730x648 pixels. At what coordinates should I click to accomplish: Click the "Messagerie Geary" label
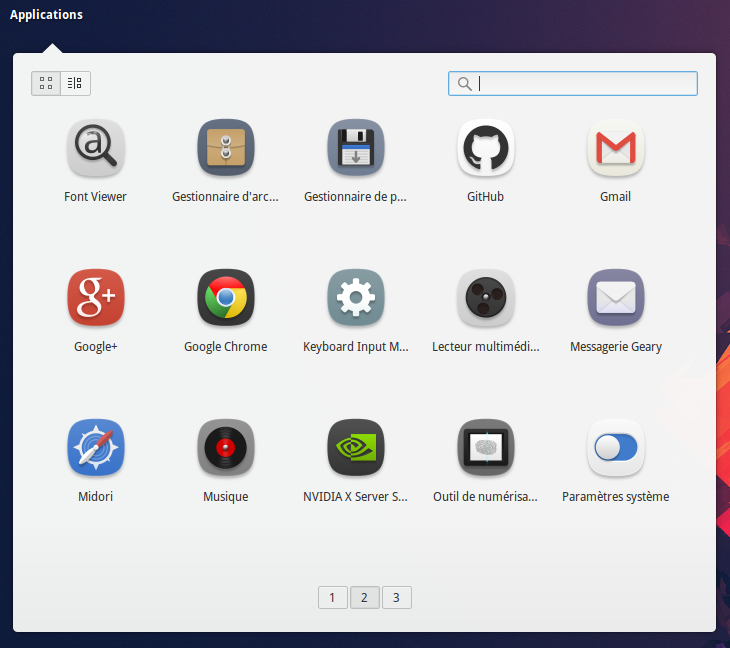(615, 347)
